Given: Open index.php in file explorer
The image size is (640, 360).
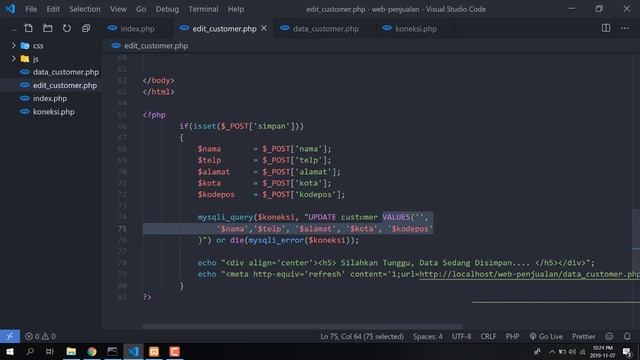Looking at the screenshot, I should click(x=50, y=98).
